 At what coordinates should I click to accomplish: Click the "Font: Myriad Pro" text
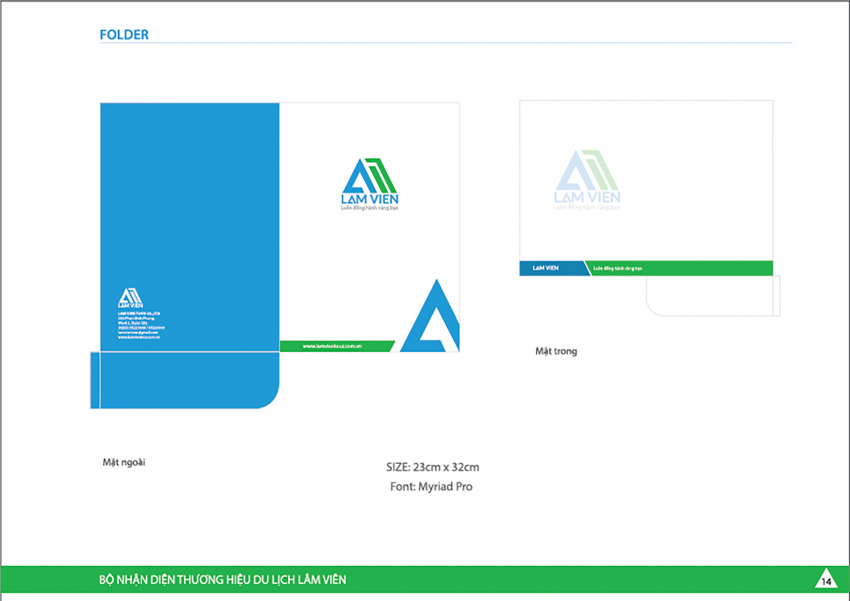coord(431,487)
